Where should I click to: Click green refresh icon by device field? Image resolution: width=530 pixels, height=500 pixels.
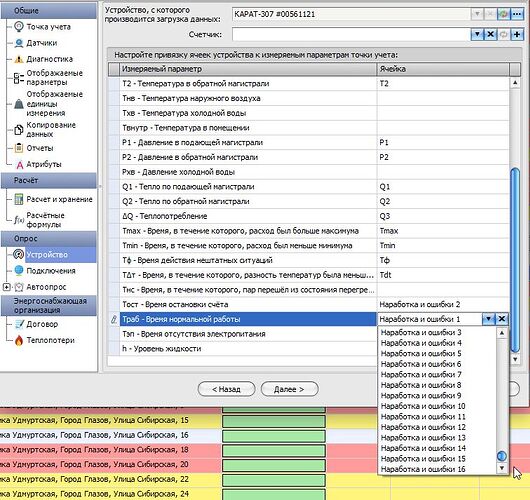[x=504, y=14]
